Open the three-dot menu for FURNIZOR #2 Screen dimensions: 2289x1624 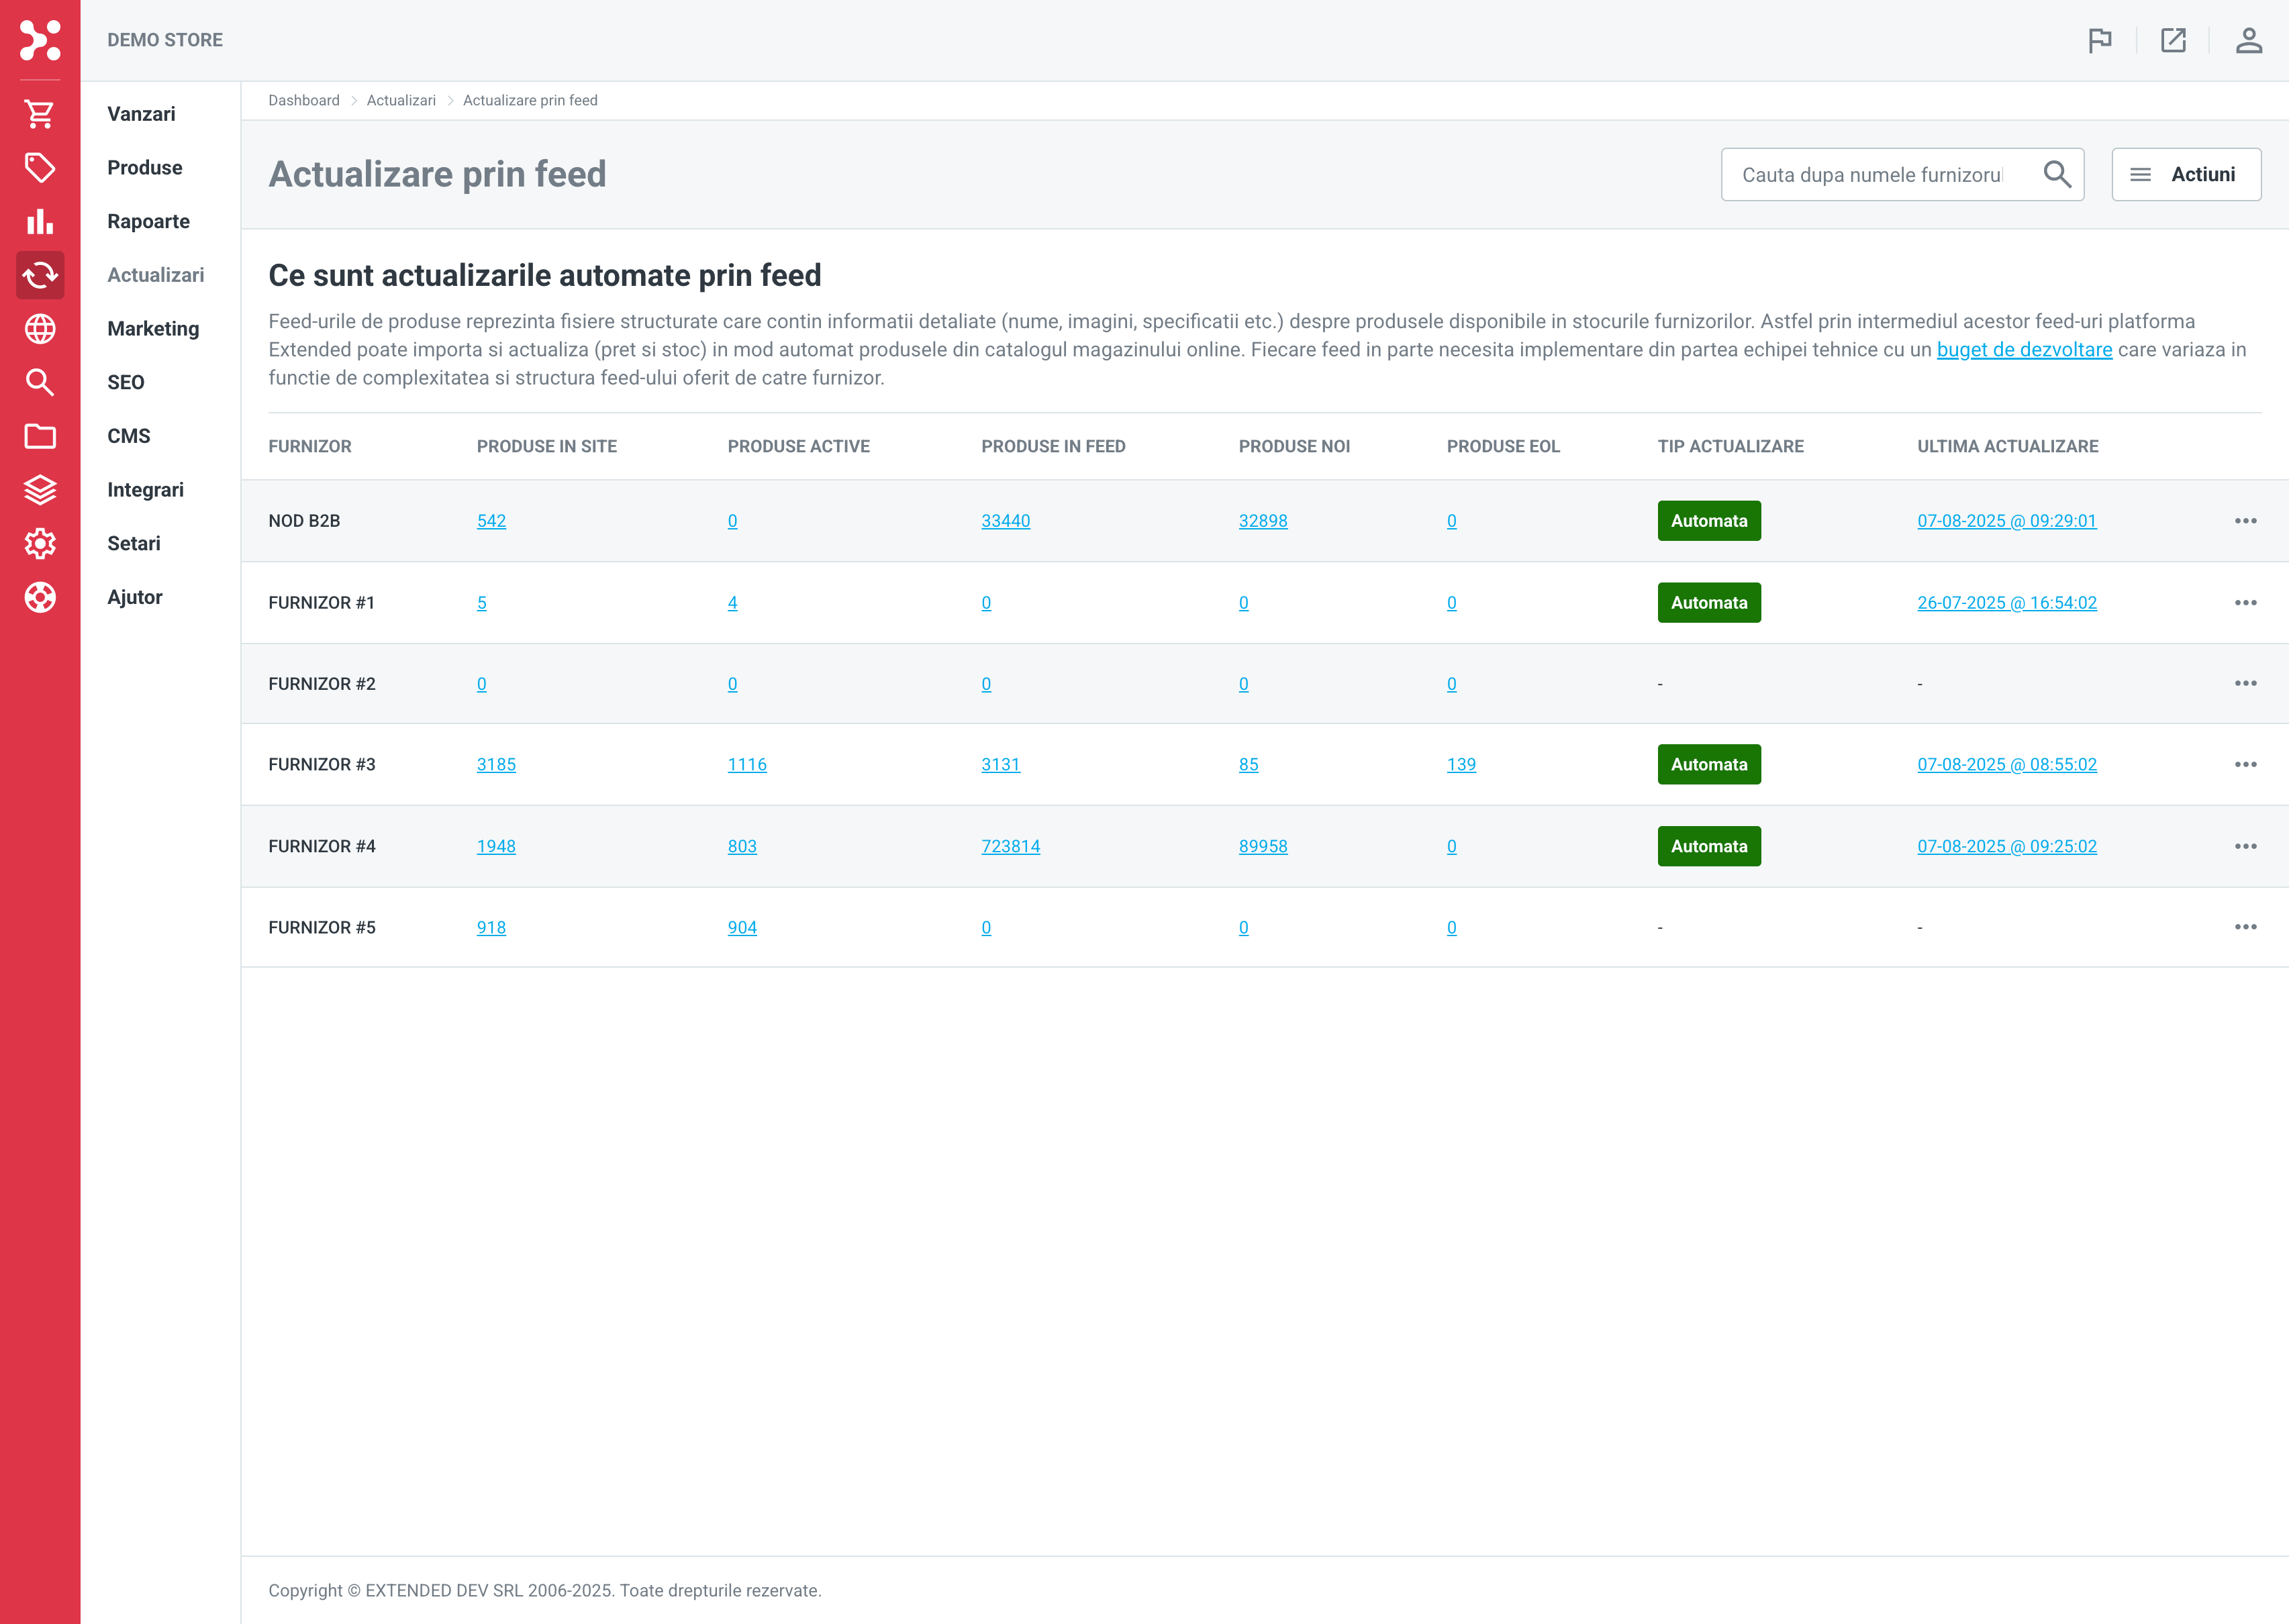[x=2246, y=683]
